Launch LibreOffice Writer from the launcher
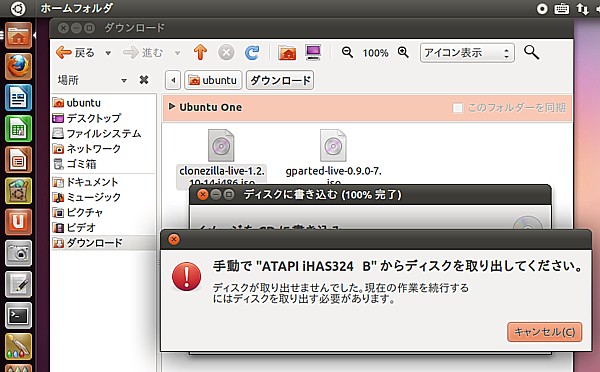The width and height of the screenshot is (600, 372). point(18,97)
